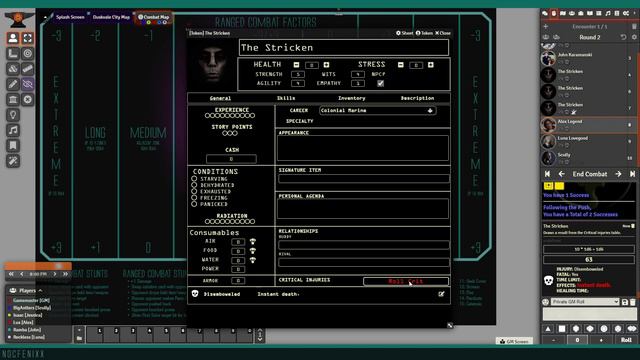The height and width of the screenshot is (360, 640).
Task: Edit the Disemboweled critical injury
Action: [x=441, y=294]
